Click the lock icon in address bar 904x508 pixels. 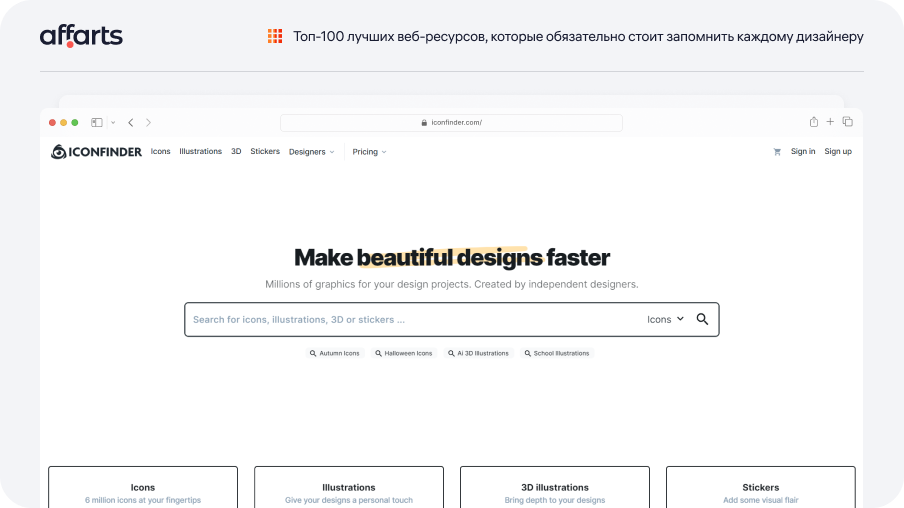[x=424, y=122]
